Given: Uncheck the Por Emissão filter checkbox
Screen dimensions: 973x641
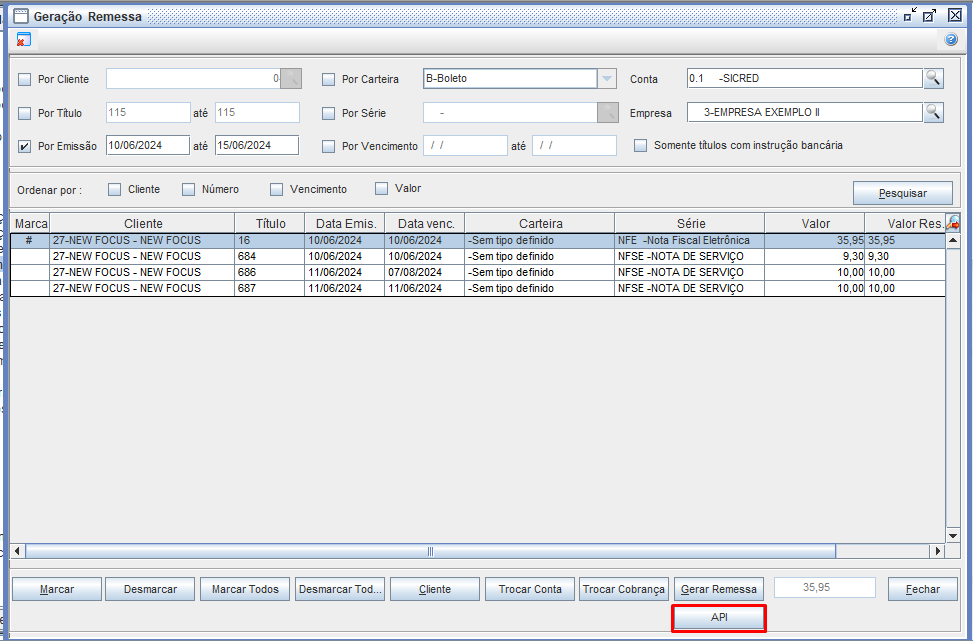Looking at the screenshot, I should click(24, 146).
